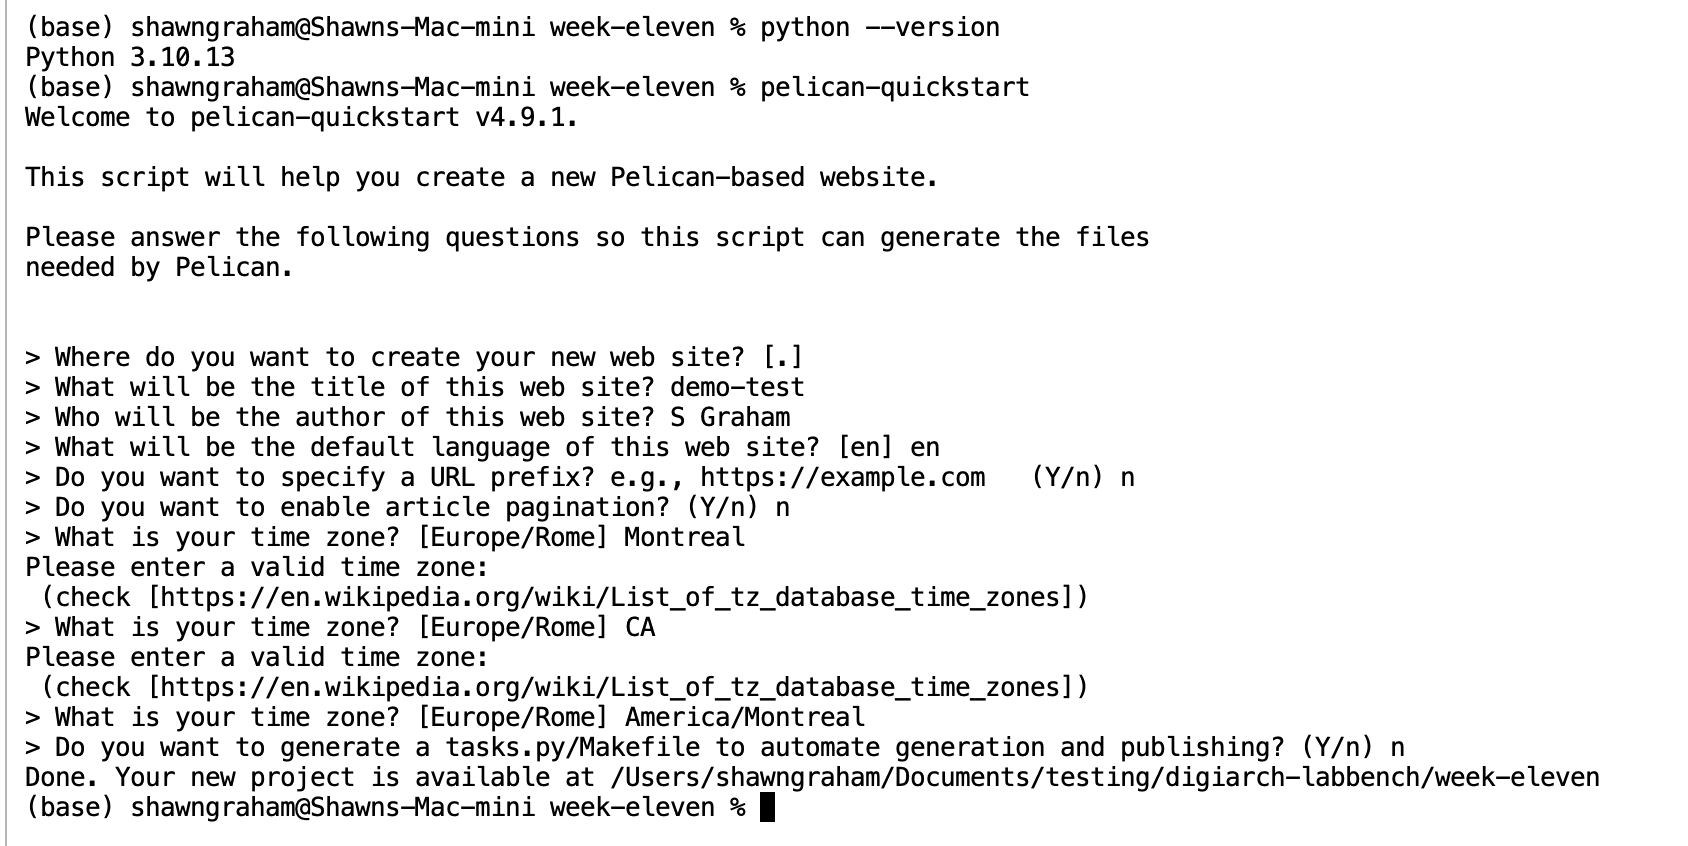Click 'Where do you want to create' line

pyautogui.click(x=415, y=357)
